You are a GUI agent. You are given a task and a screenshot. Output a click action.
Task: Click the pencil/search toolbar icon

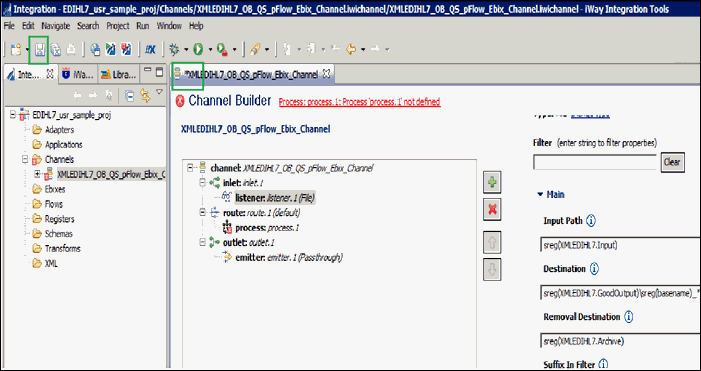point(255,50)
